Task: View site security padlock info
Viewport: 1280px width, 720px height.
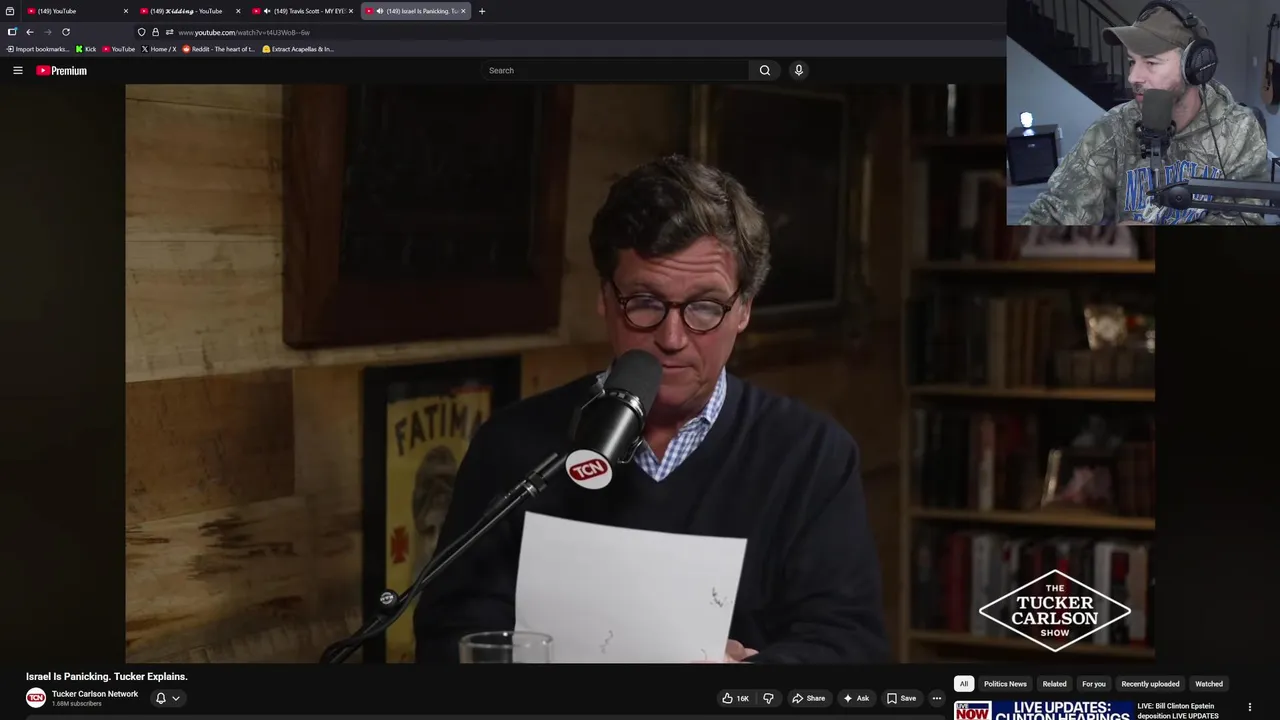Action: [x=155, y=32]
